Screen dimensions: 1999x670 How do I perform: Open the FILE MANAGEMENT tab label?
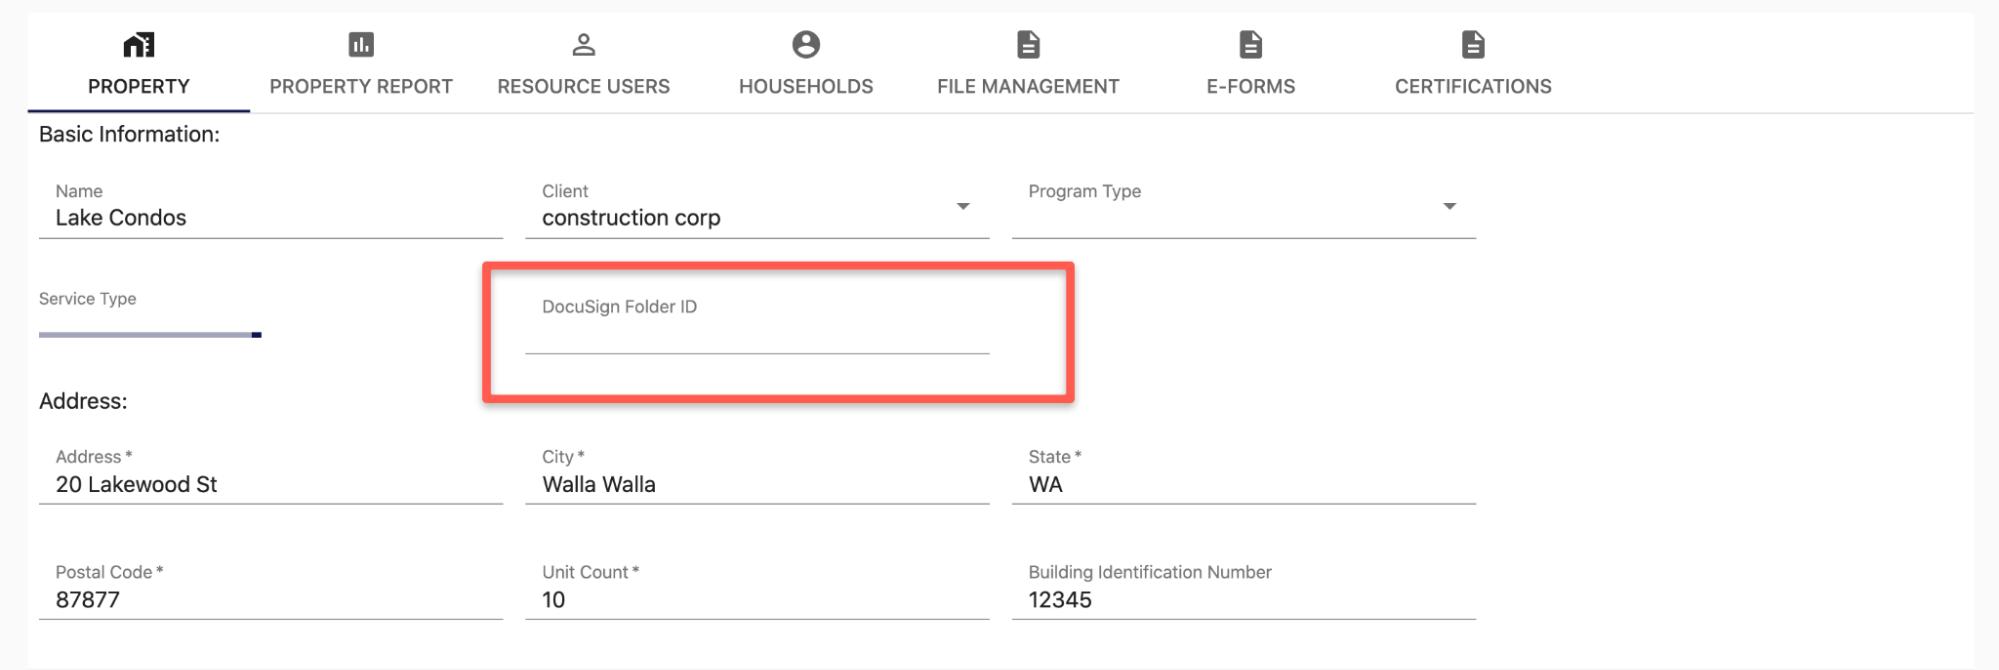pos(1028,87)
